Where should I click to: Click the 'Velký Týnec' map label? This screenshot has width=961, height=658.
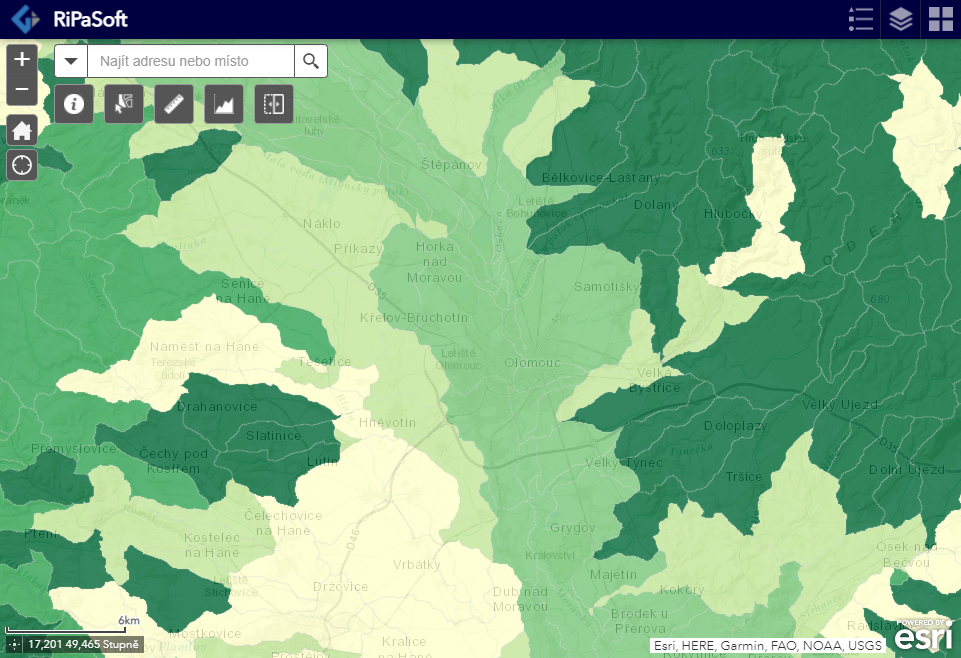click(624, 463)
